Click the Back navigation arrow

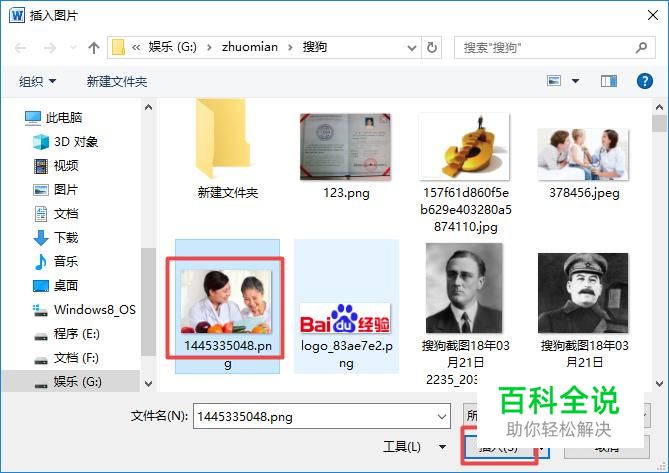[20, 48]
